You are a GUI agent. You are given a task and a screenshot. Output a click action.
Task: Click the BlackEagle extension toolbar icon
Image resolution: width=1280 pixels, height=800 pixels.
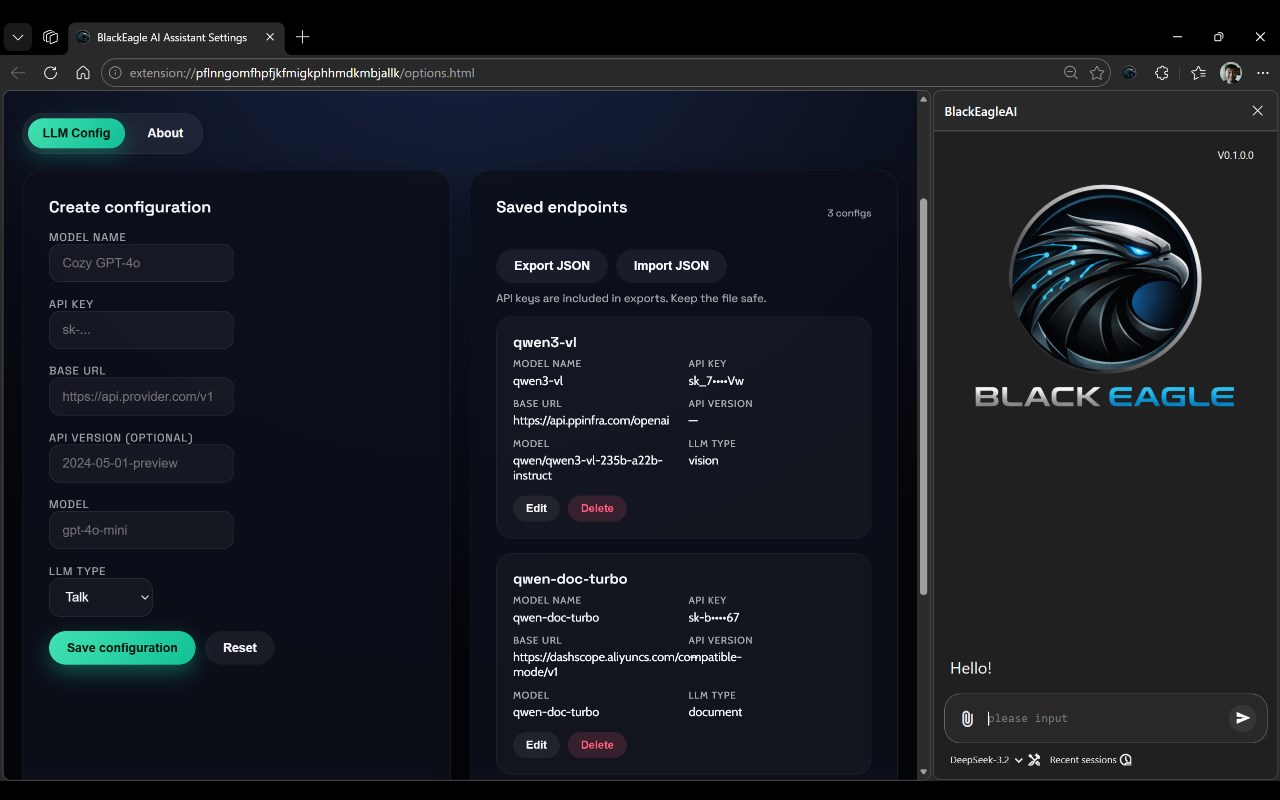tap(1129, 73)
